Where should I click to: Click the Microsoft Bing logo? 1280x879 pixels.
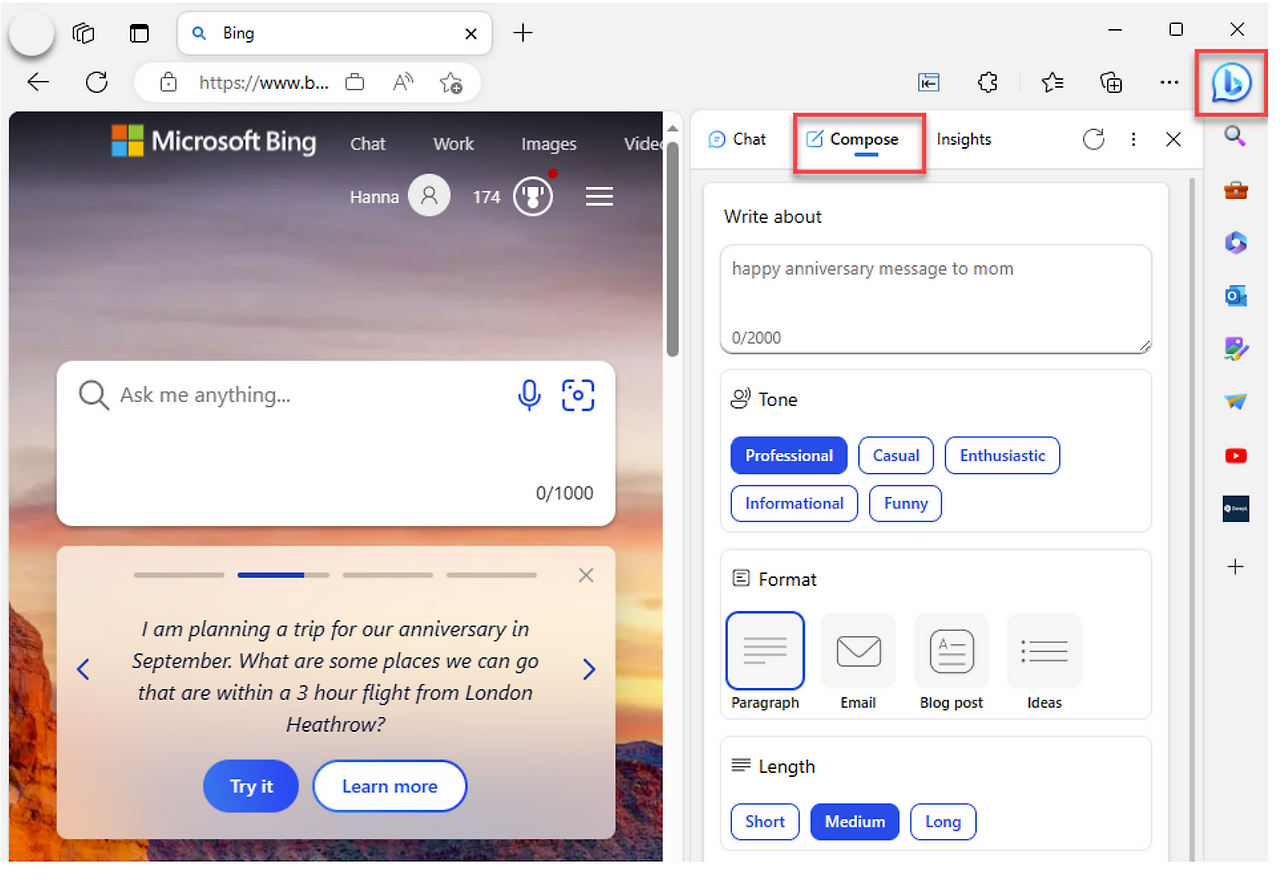[x=213, y=141]
